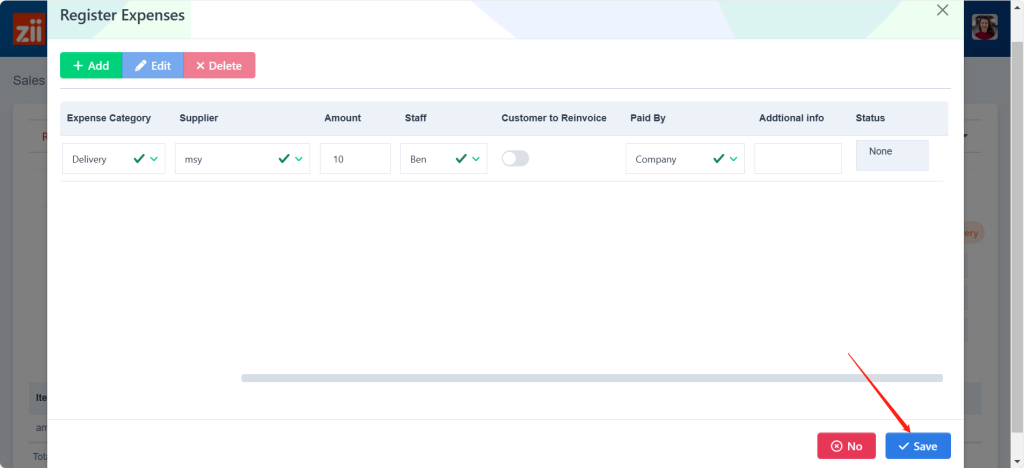The image size is (1024, 468).
Task: Close the Register Expenses dialog
Action: tap(941, 10)
